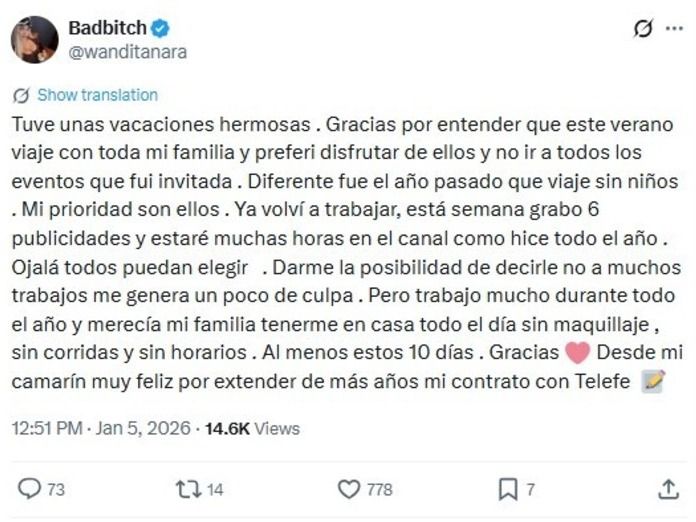Click the 14 reposts count
The image size is (696, 522).
215,489
